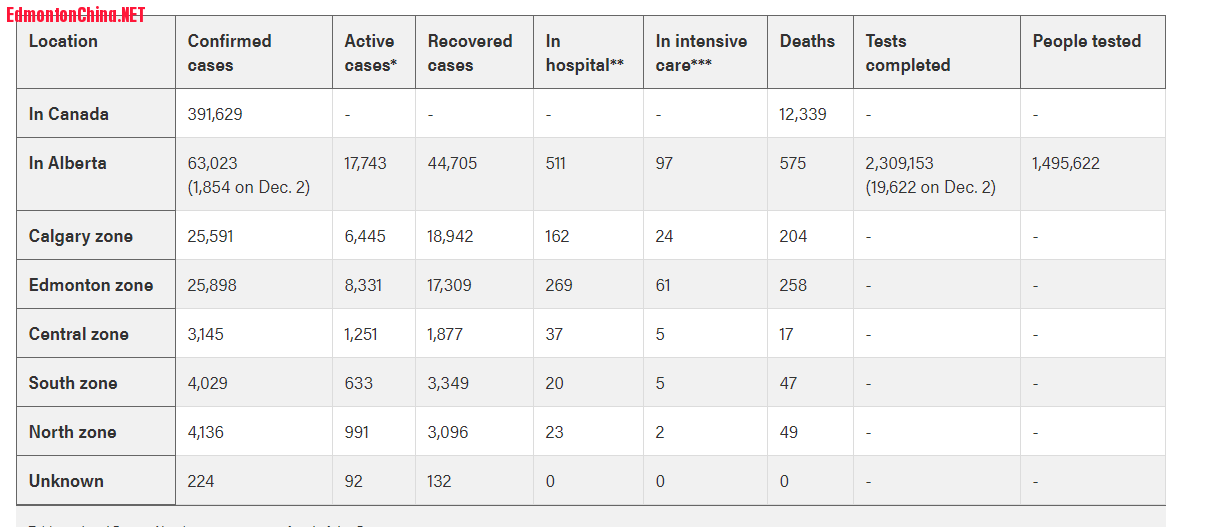The width and height of the screenshot is (1231, 527).
Task: Click Central zone confirmed cases 3,145
Action: pyautogui.click(x=206, y=334)
